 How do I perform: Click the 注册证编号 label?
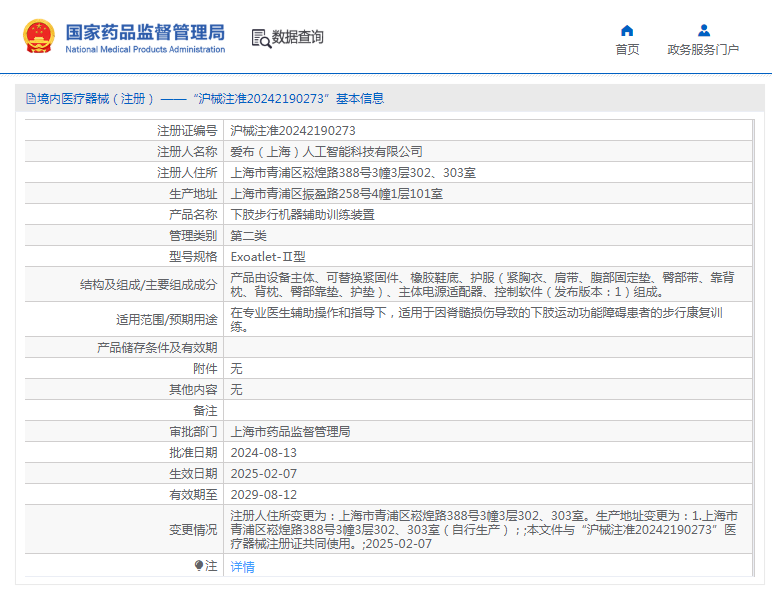pyautogui.click(x=187, y=130)
